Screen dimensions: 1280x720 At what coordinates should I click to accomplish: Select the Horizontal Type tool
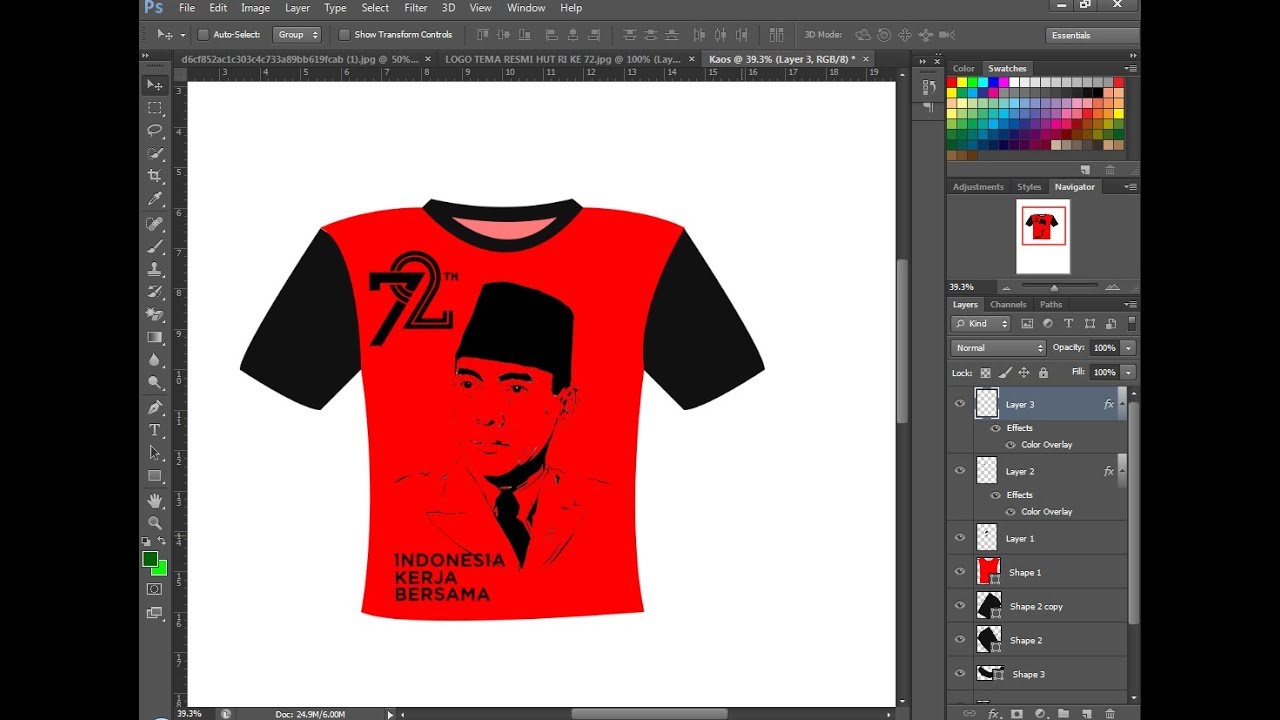coord(154,431)
